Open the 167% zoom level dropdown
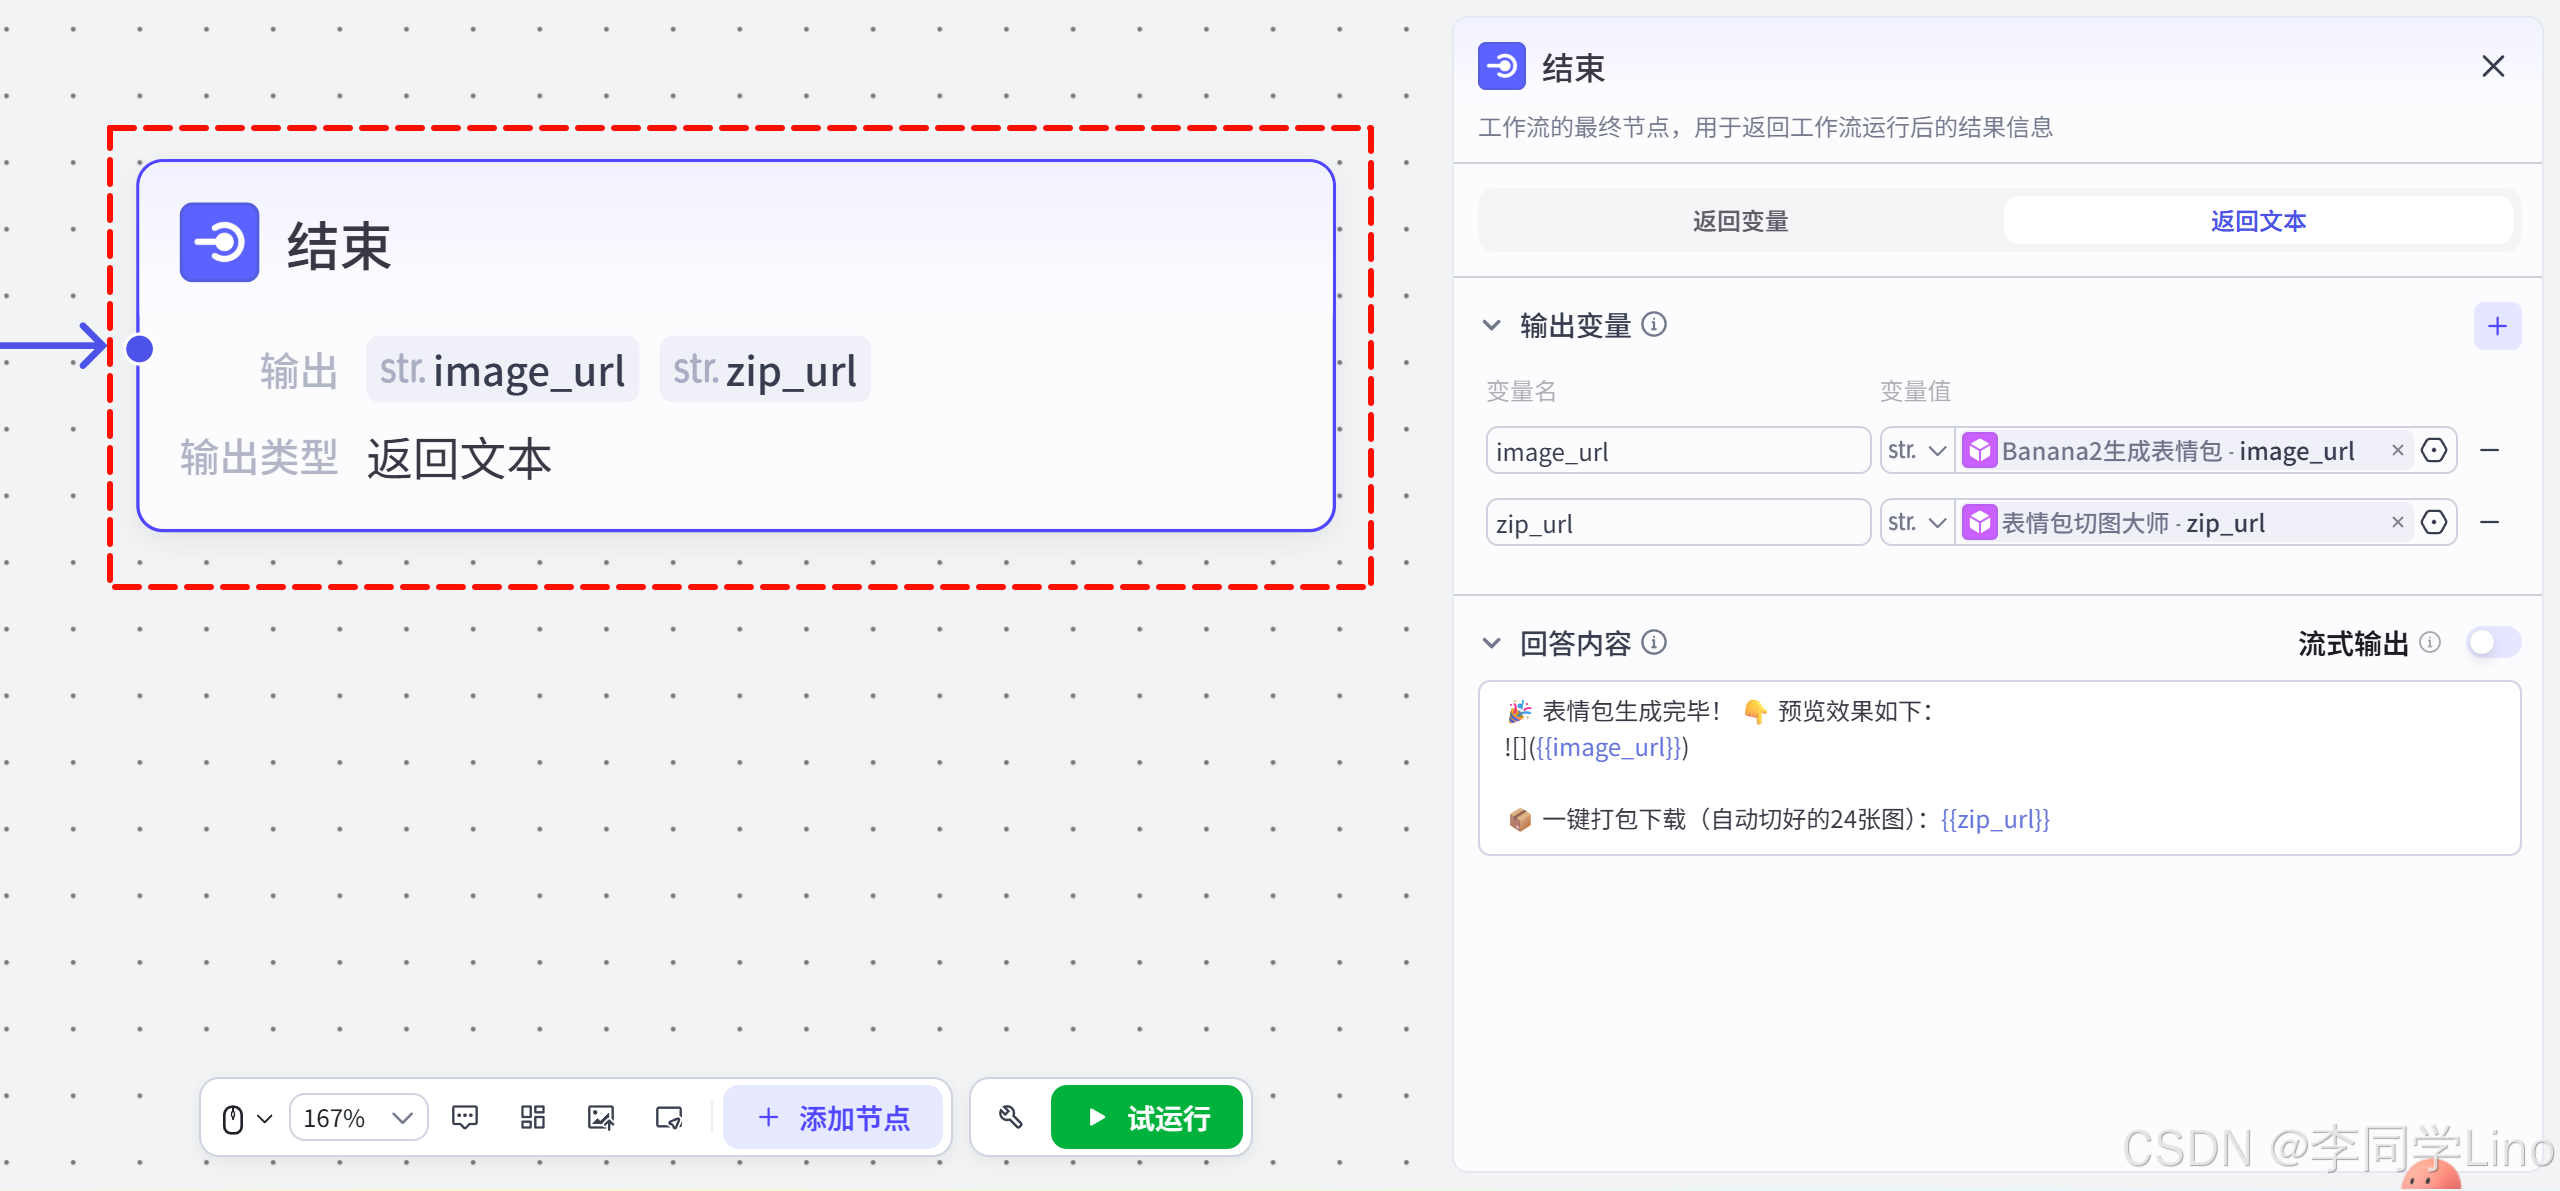Viewport: 2560px width, 1191px height. 359,1117
